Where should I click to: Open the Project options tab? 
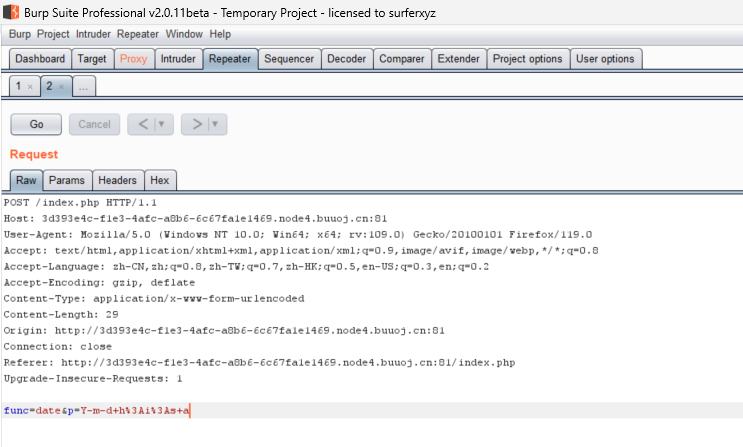[x=527, y=59]
